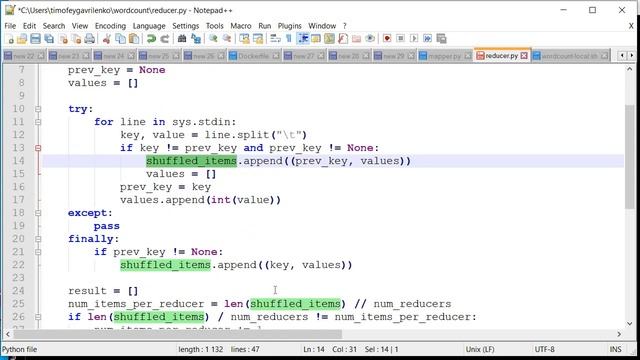
Task: Click the Open file toolbar icon
Action: pyautogui.click(x=22, y=39)
